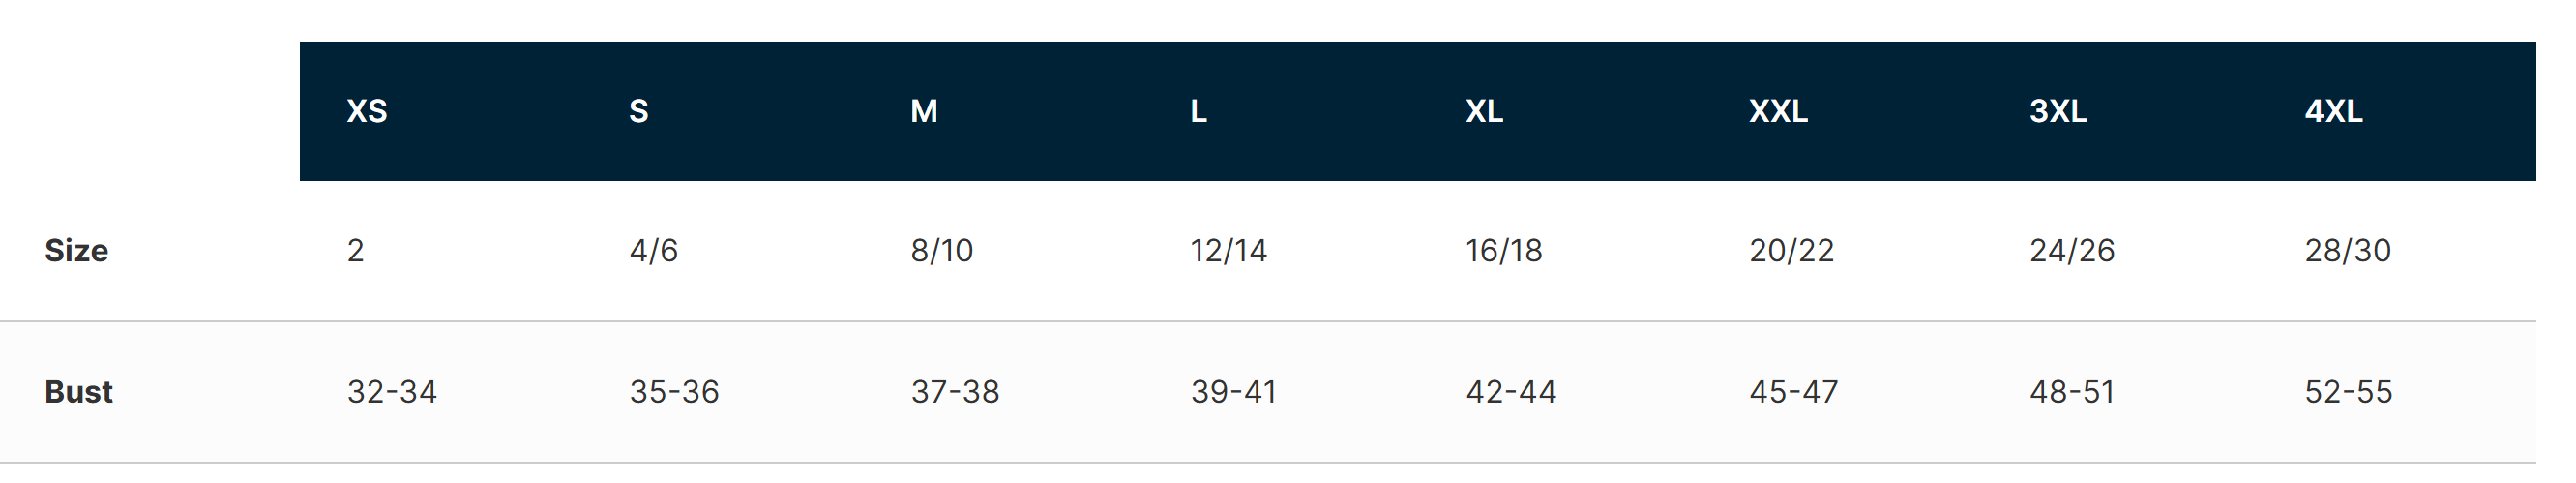Viewport: 2576px width, 483px height.
Task: Click the 4/6 size cell
Action: pos(654,250)
